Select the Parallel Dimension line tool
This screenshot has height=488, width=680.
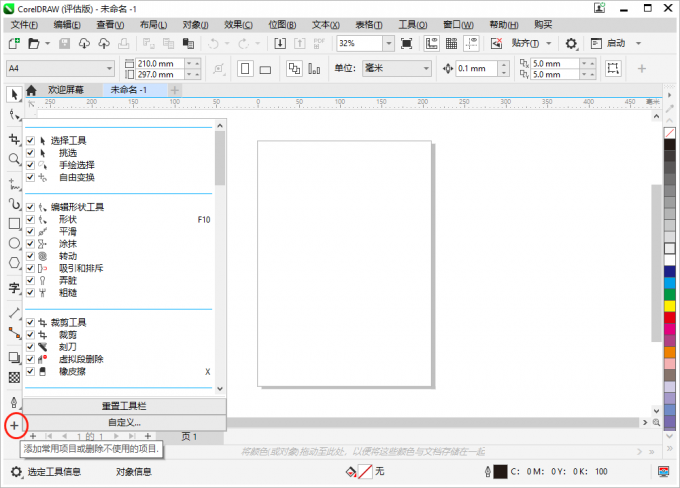(x=14, y=312)
